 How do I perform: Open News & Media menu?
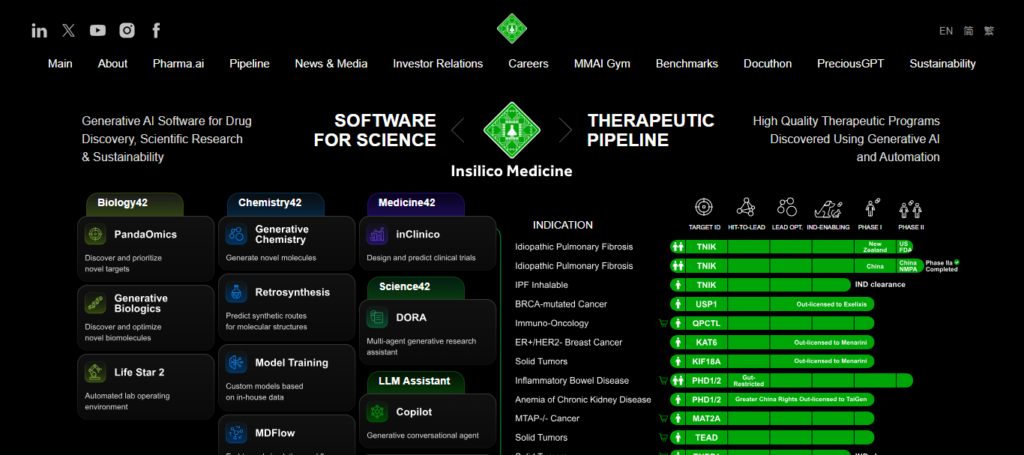click(331, 64)
